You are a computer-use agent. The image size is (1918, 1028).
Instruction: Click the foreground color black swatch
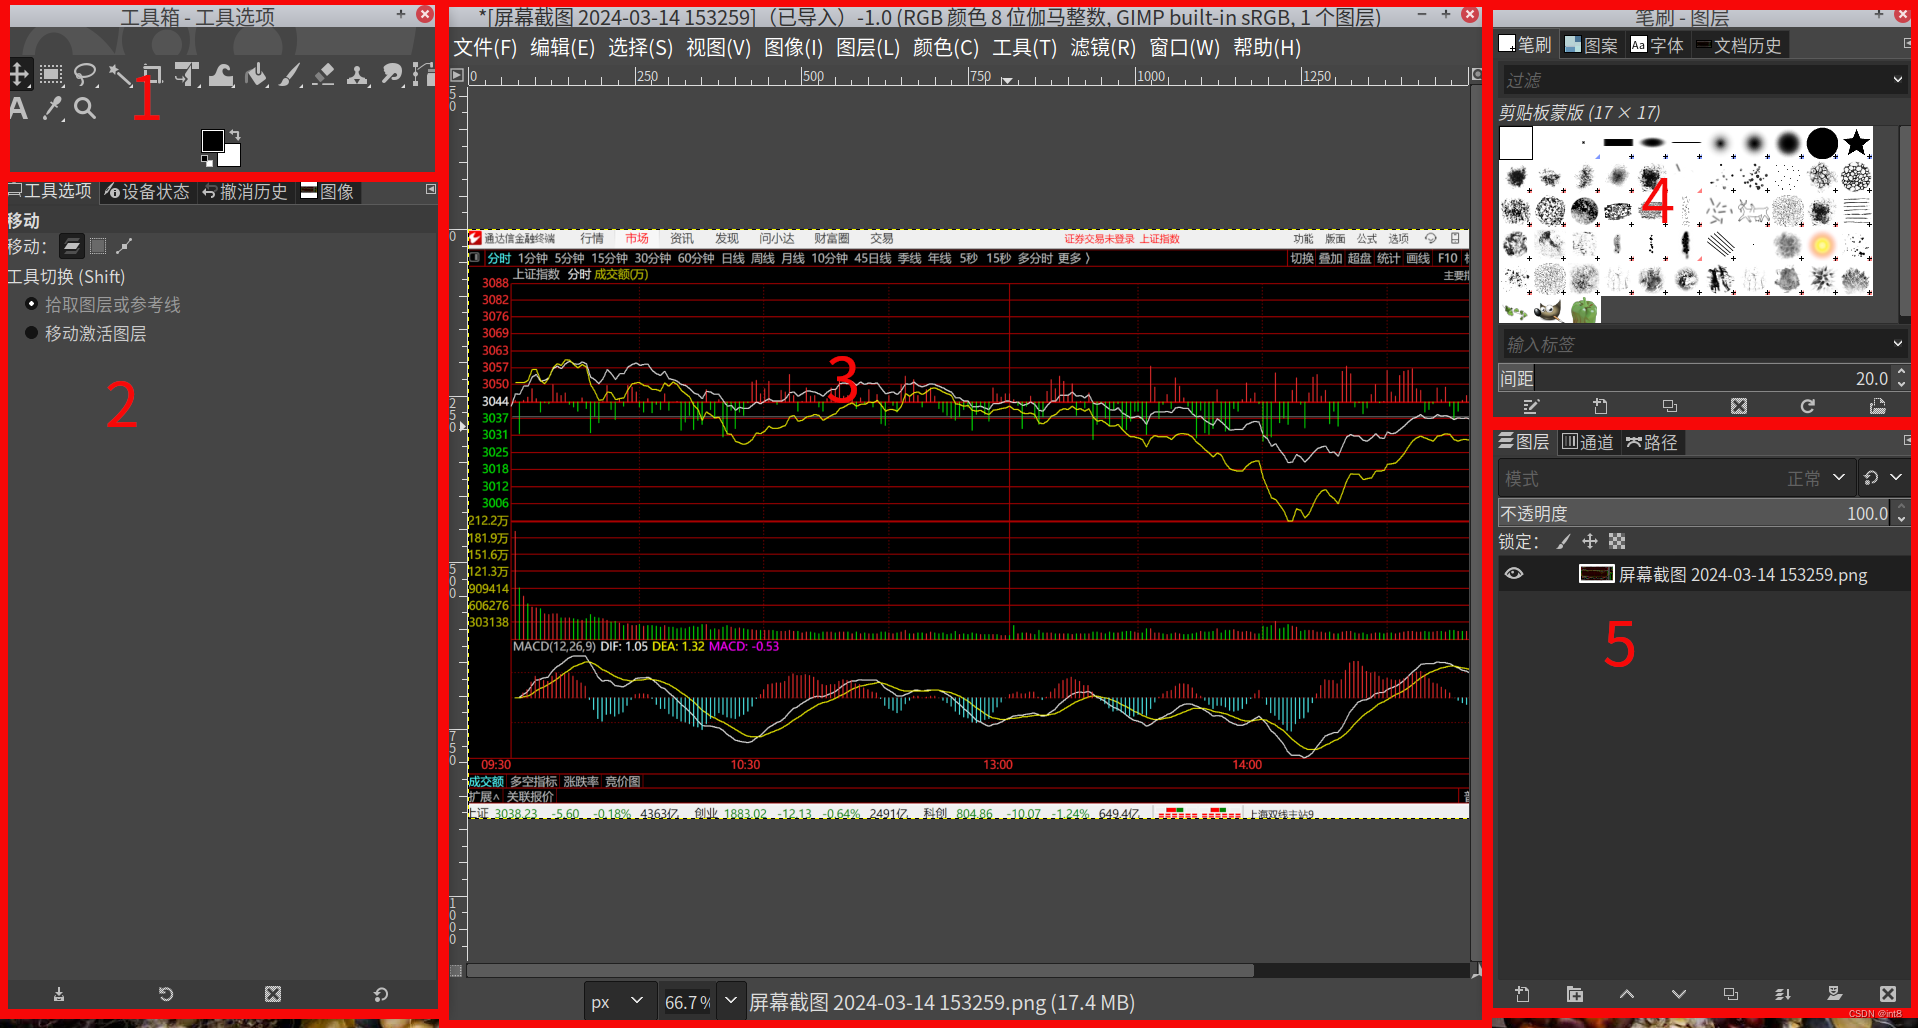[x=212, y=140]
